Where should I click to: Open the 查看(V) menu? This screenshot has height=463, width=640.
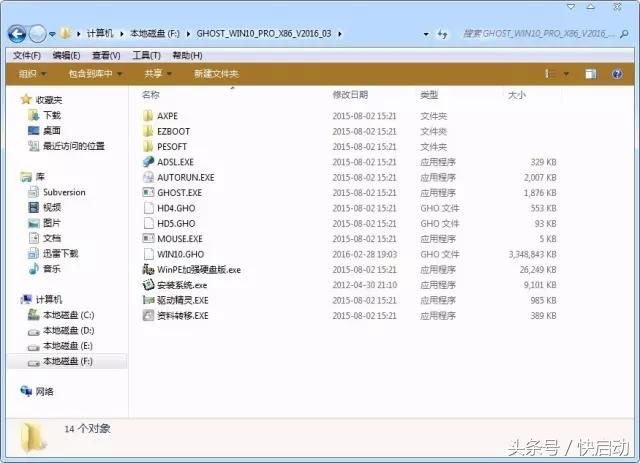106,55
